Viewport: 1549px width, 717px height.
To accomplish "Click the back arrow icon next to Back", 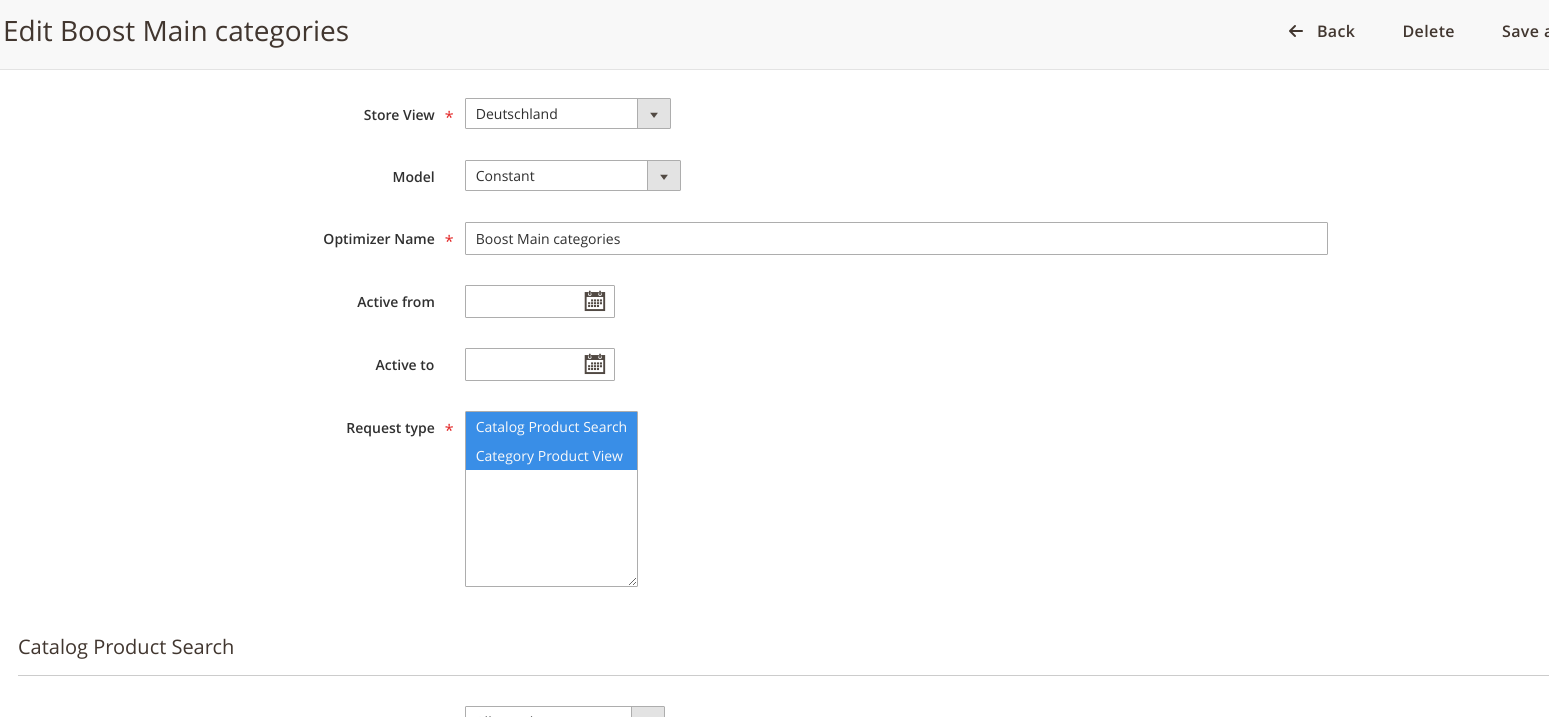I will click(x=1294, y=31).
